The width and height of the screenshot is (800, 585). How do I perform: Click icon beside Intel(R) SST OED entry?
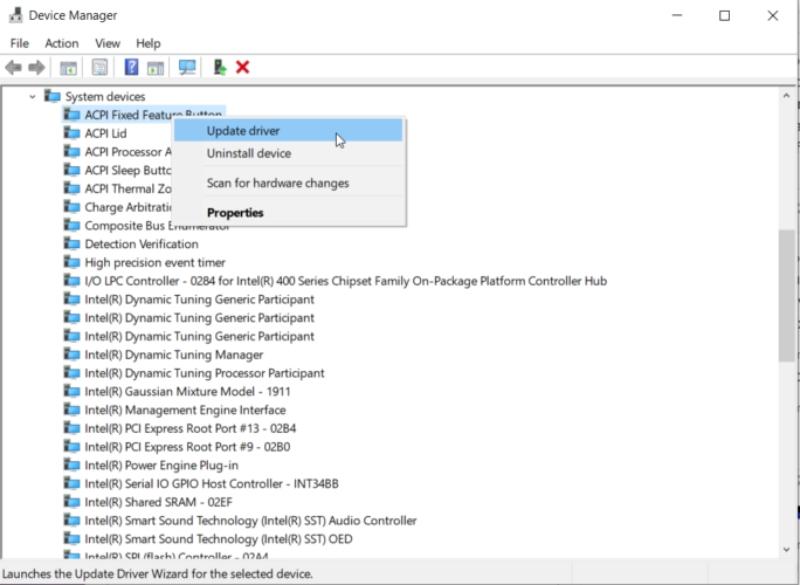click(x=72, y=539)
